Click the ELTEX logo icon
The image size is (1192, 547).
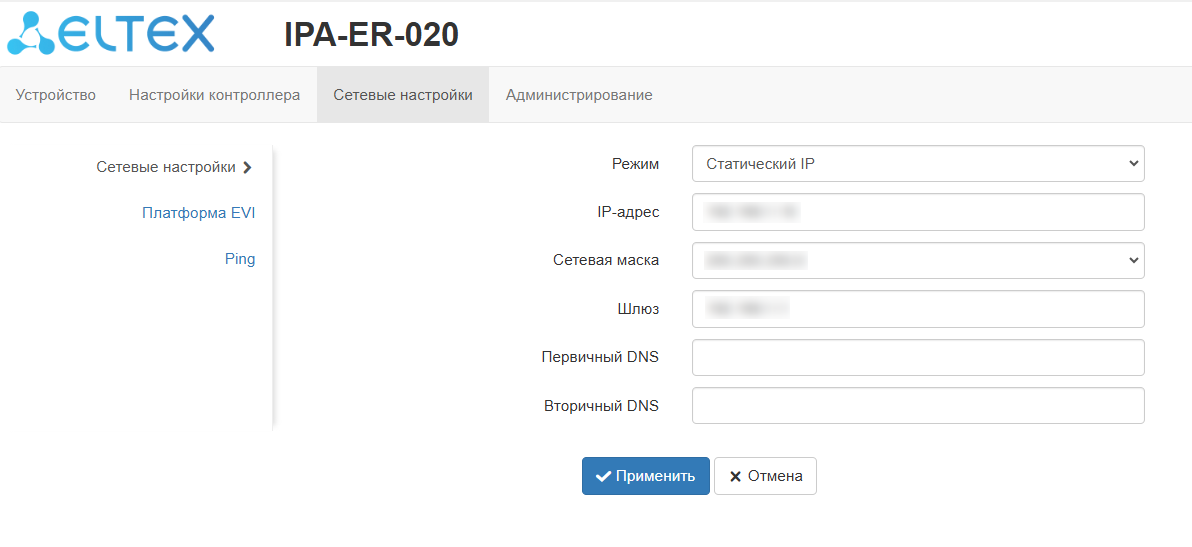pos(32,33)
